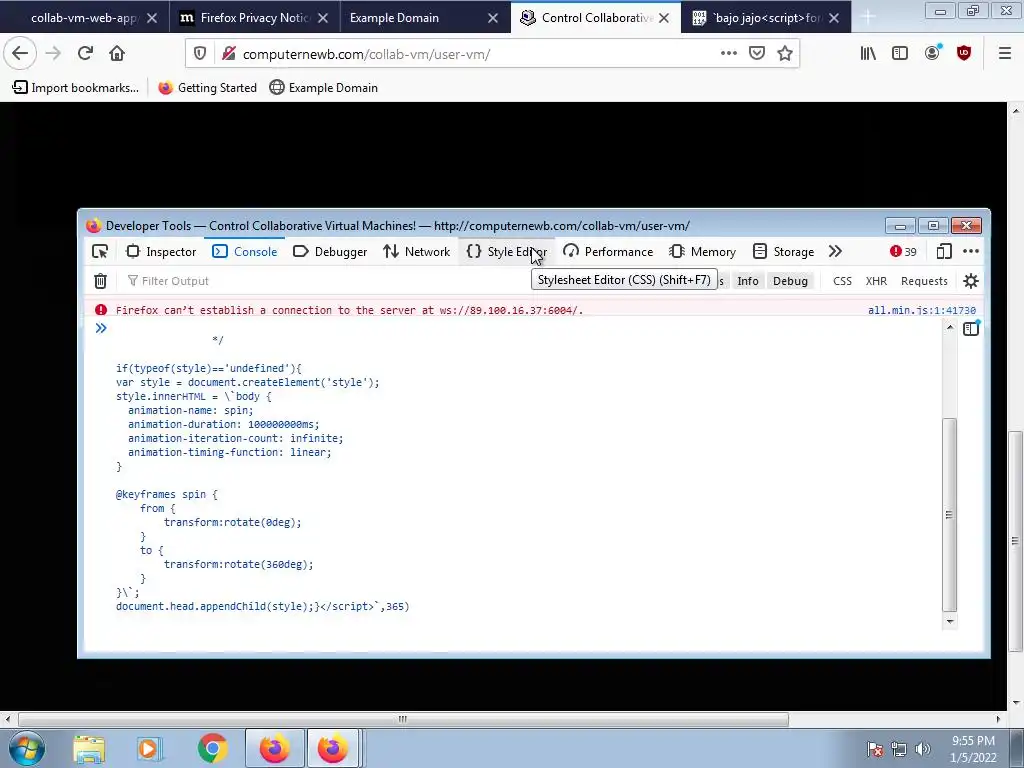Image resolution: width=1024 pixels, height=768 pixels.
Task: Click the horizontal page scrollbar thumb
Action: (x=403, y=720)
